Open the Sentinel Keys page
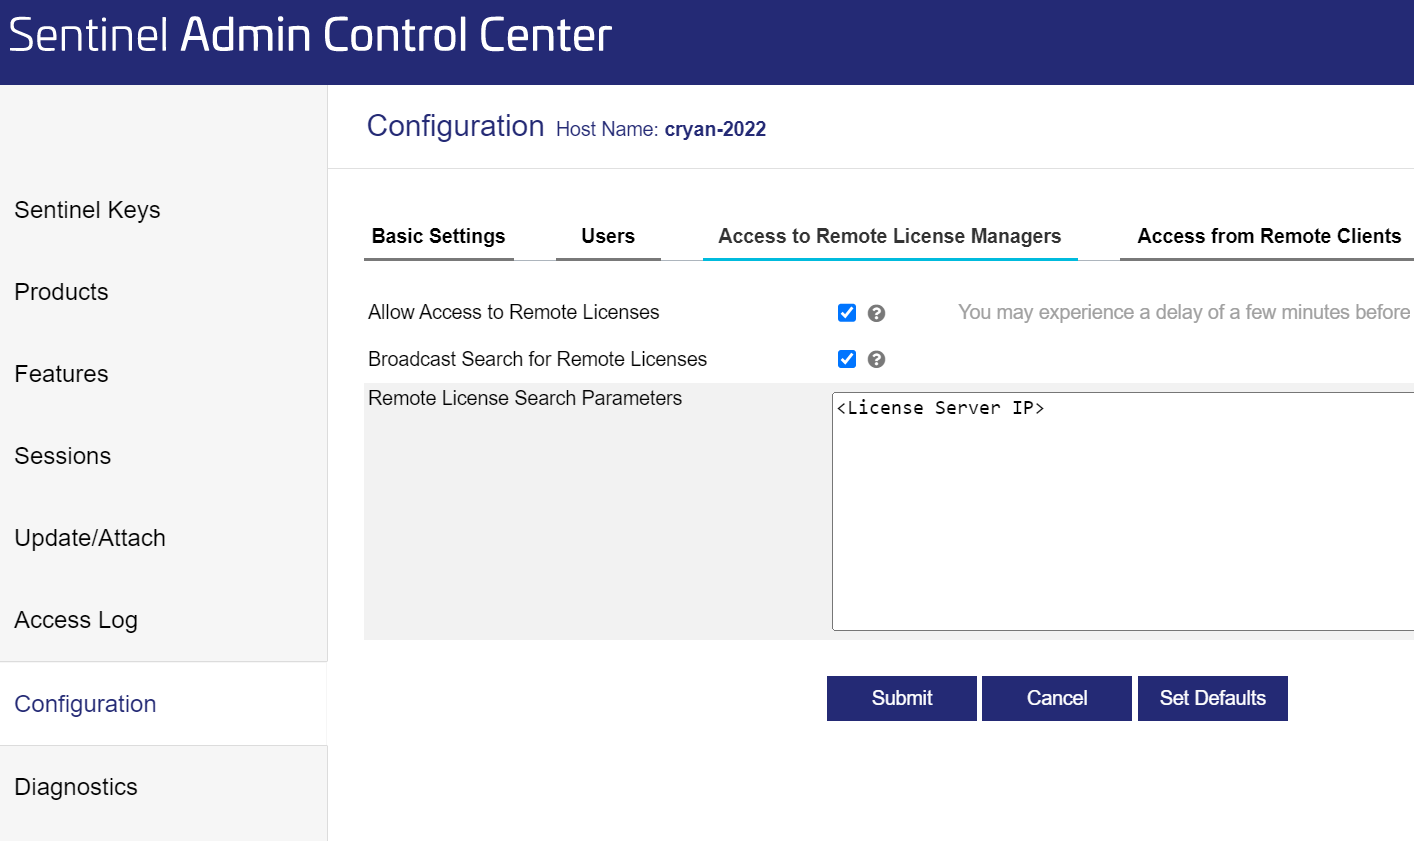 87,210
